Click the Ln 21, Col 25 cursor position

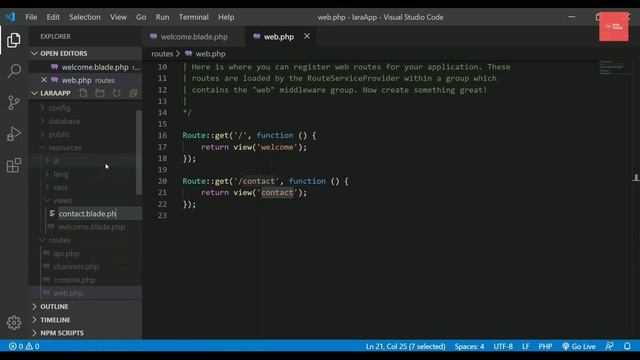click(405, 346)
